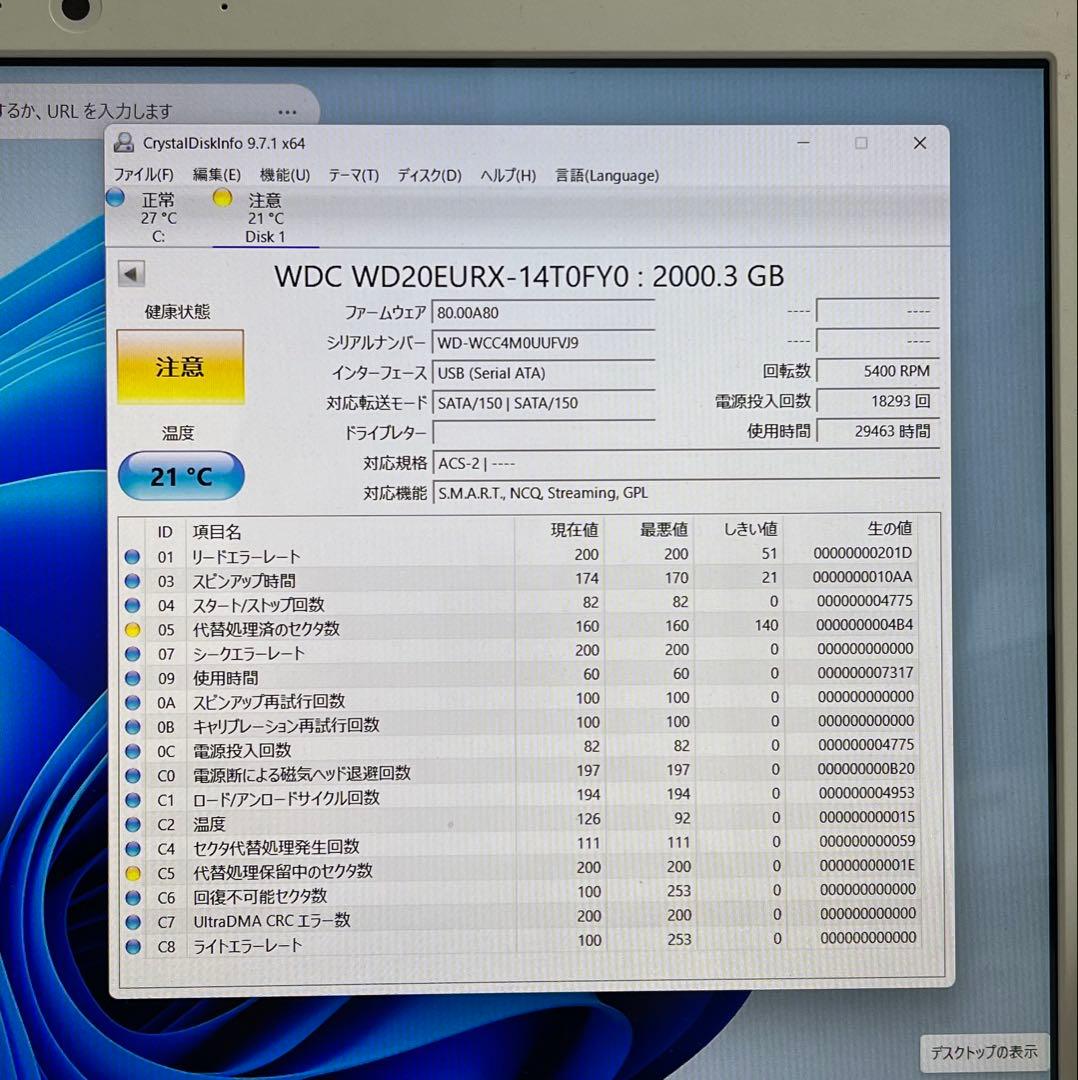Click the 現在値 column header
This screenshot has height=1080, width=1078.
click(x=574, y=530)
